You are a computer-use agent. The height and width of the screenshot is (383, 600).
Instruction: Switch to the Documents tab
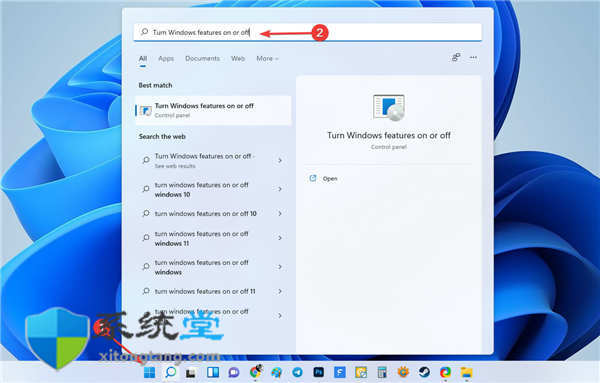click(x=202, y=59)
